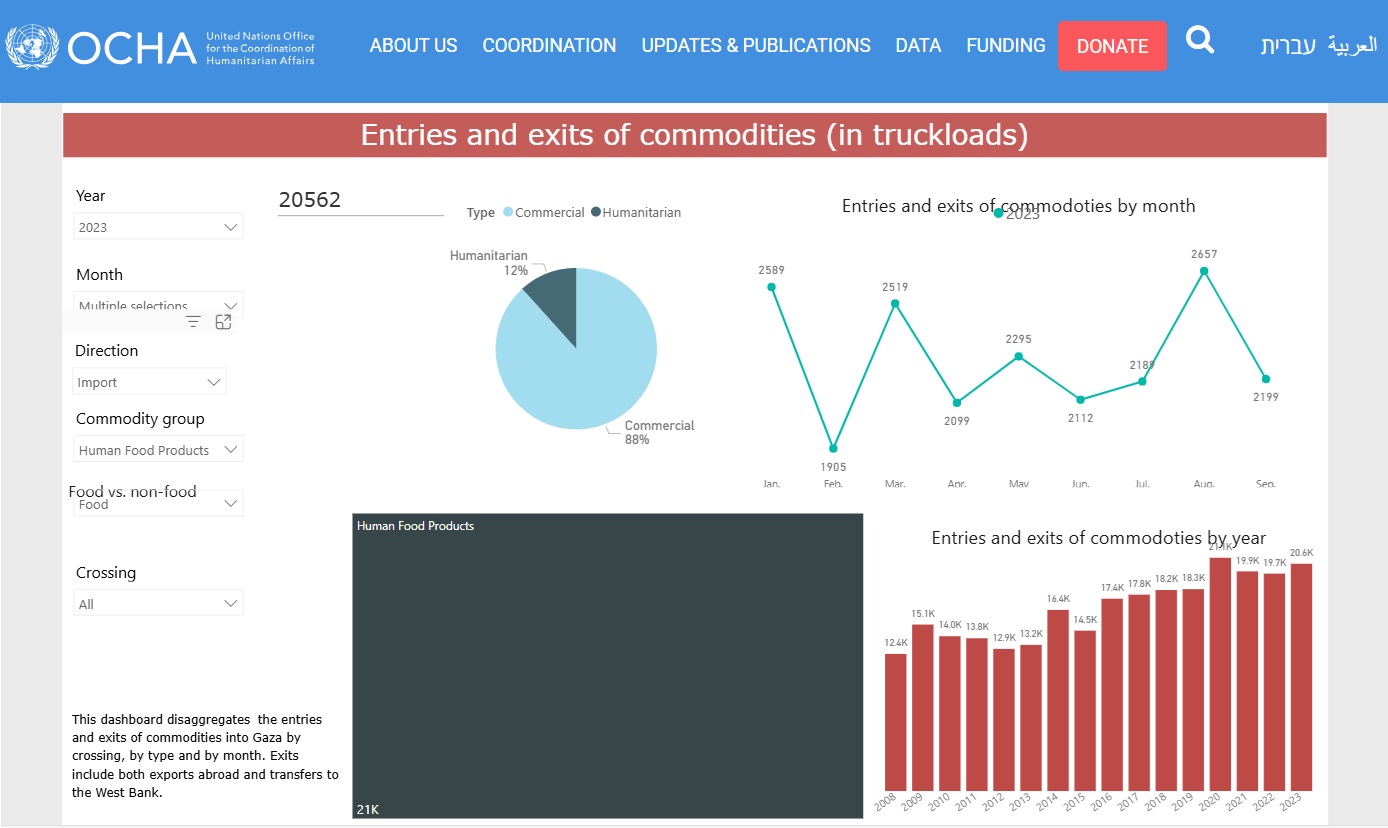Open focus mode icon on Month slicer
Image resolution: width=1388 pixels, height=828 pixels.
click(224, 322)
